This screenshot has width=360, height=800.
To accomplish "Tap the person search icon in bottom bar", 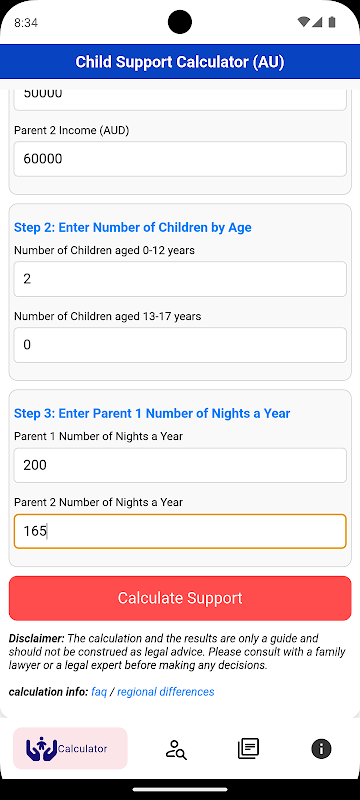I will click(176, 749).
